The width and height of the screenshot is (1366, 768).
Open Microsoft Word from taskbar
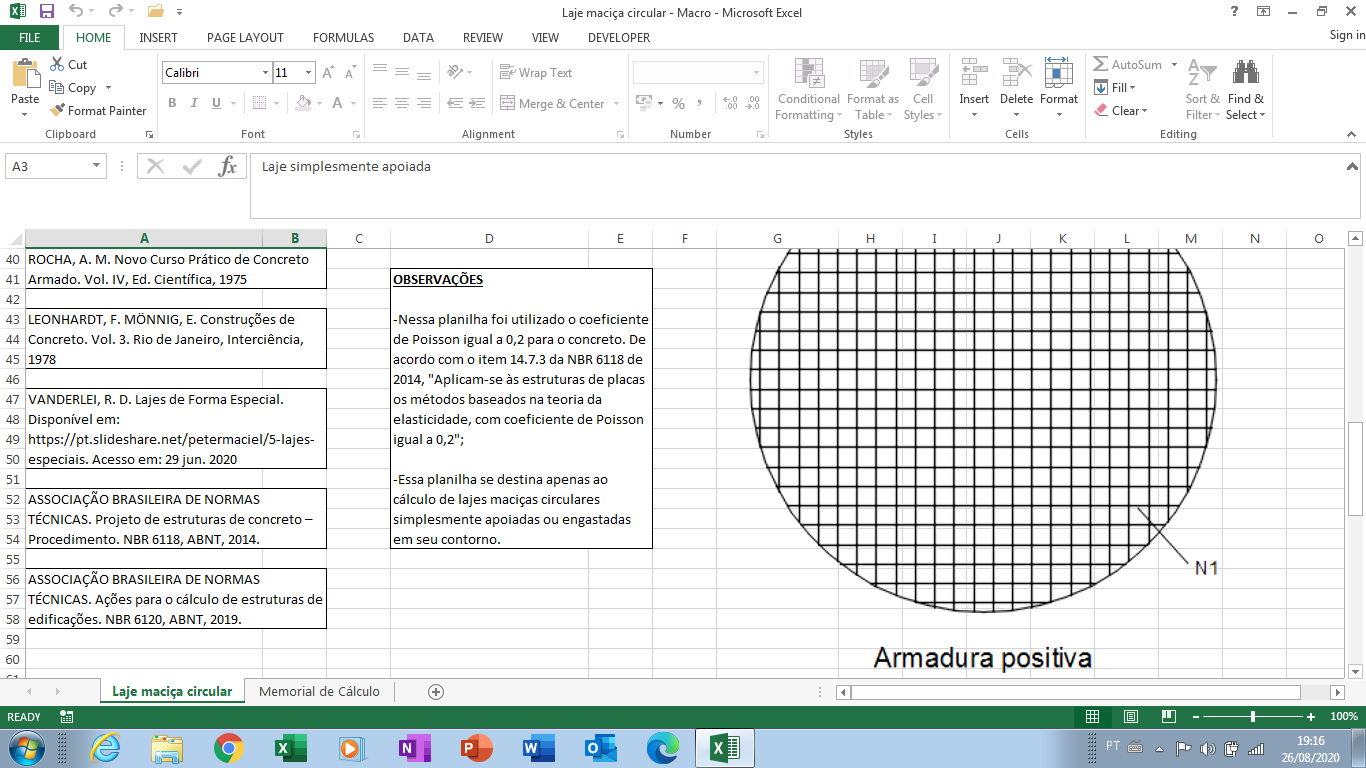coord(538,747)
